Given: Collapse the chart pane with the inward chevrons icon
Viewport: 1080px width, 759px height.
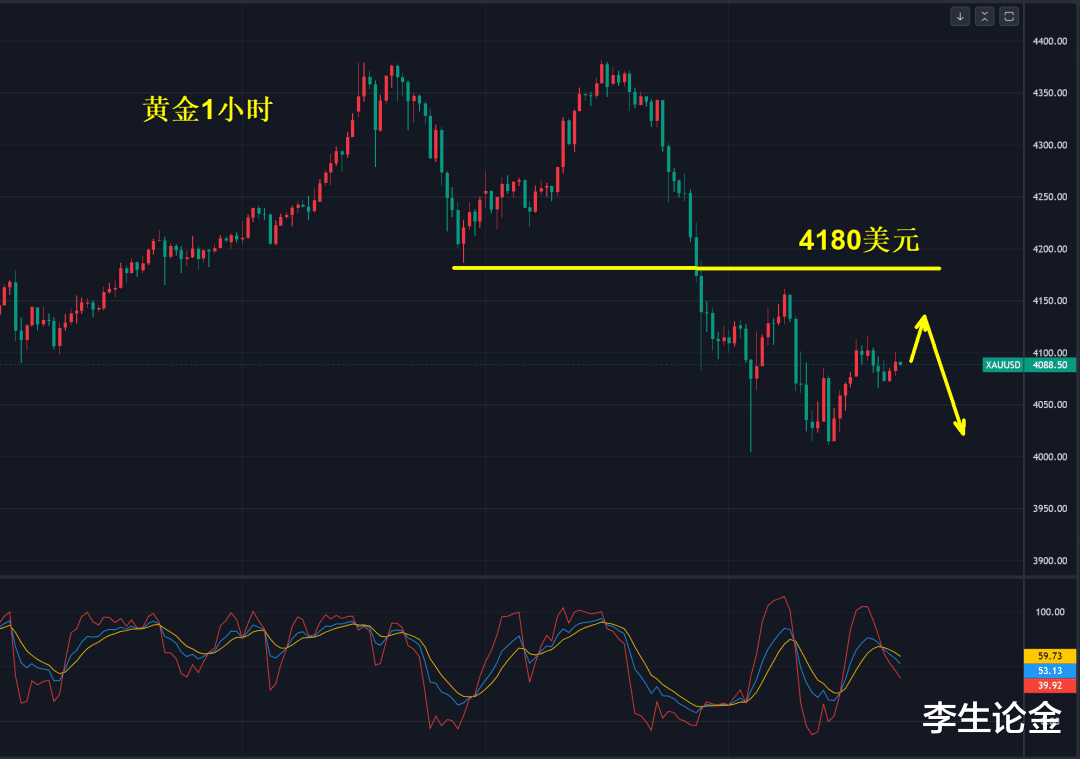Looking at the screenshot, I should tap(984, 17).
